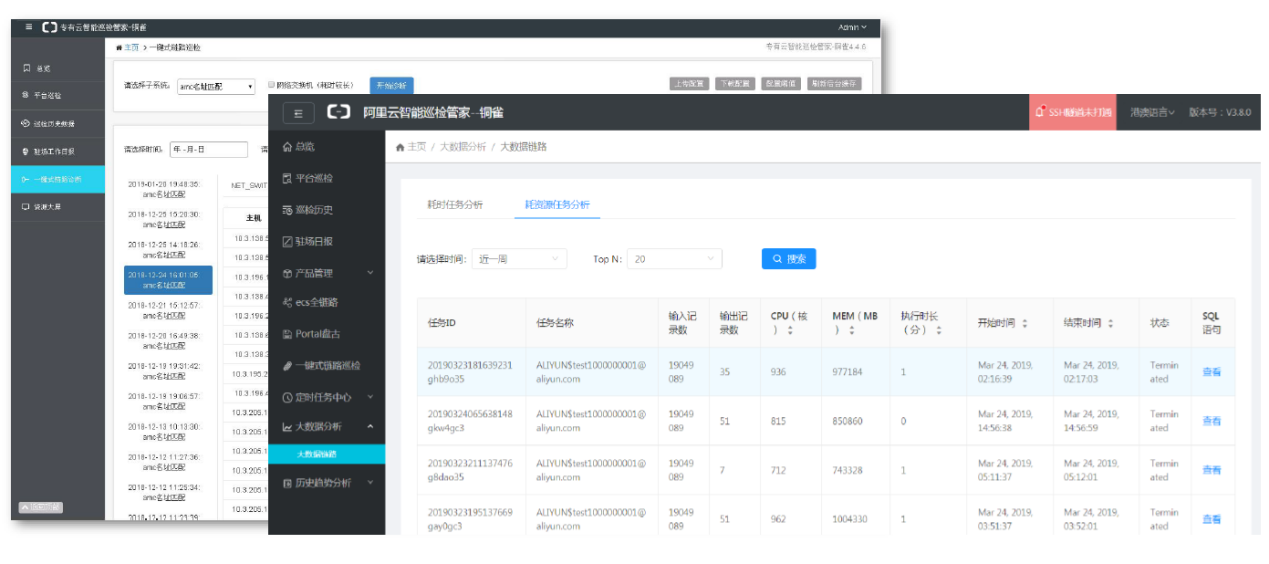Select 大数据链路 submenu in front sidebar
The image size is (1269, 564).
point(327,454)
